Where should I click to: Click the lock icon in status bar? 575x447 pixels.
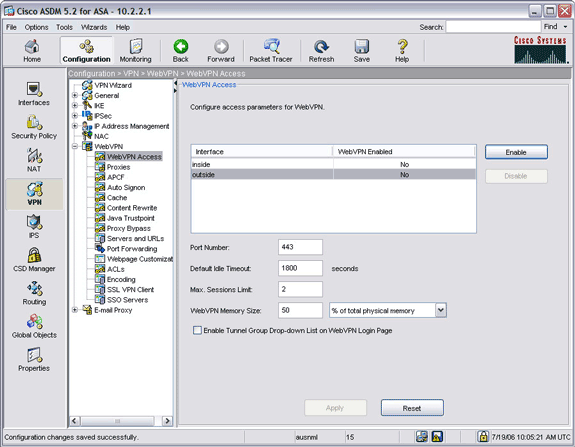483,436
